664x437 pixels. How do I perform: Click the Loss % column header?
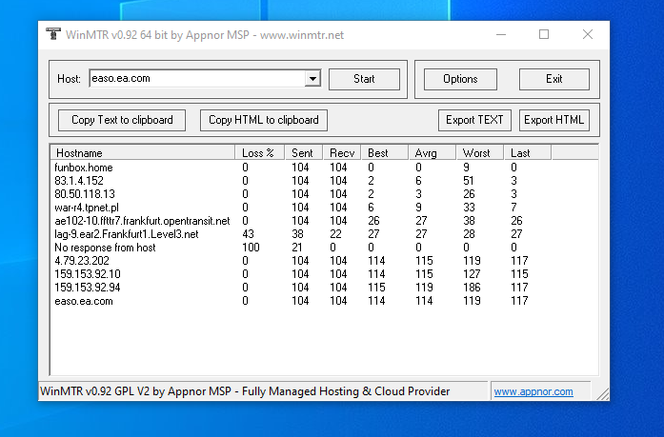coord(260,153)
